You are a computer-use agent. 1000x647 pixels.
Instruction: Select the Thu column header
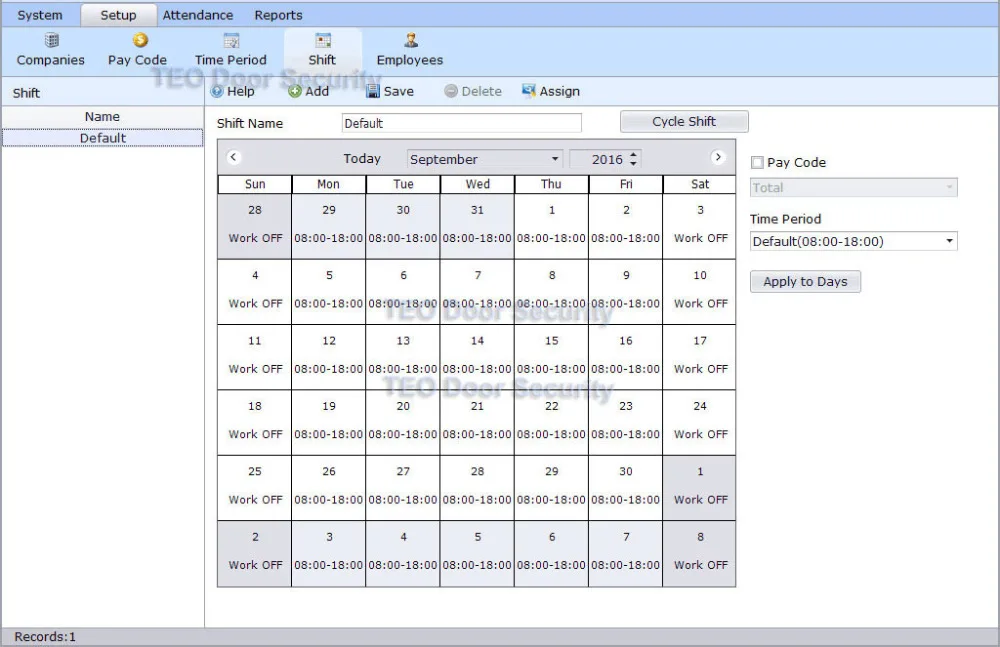(x=552, y=184)
